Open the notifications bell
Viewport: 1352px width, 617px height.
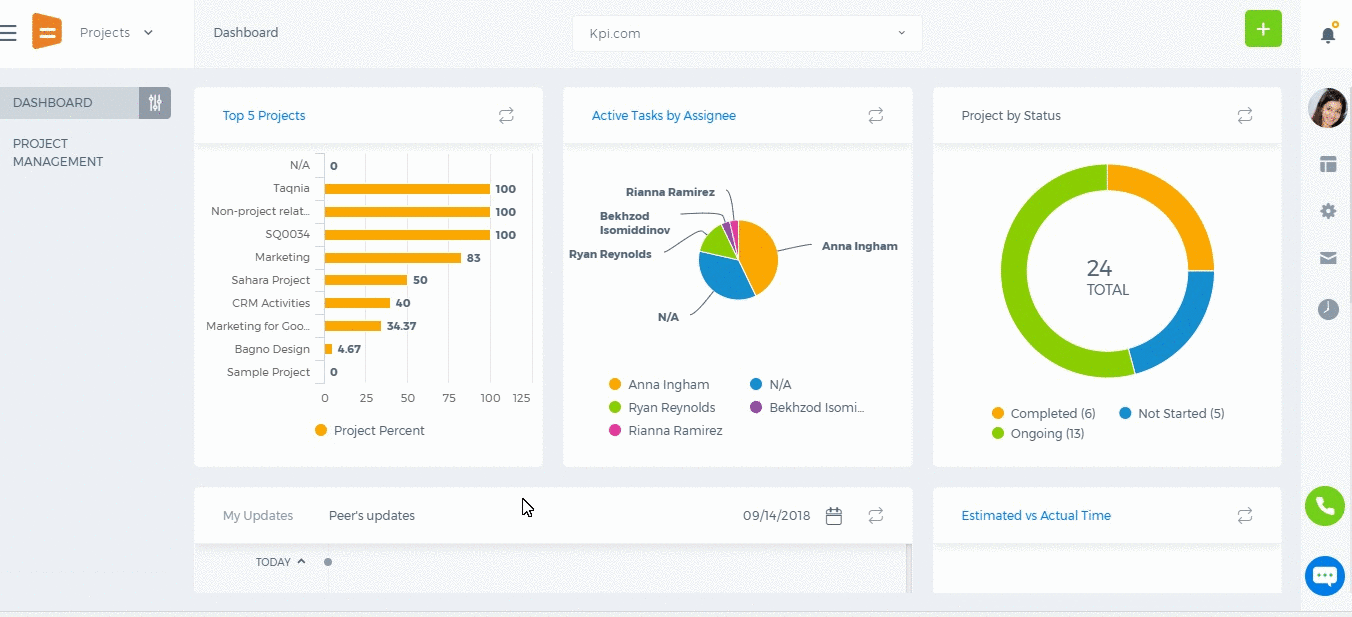coord(1328,35)
